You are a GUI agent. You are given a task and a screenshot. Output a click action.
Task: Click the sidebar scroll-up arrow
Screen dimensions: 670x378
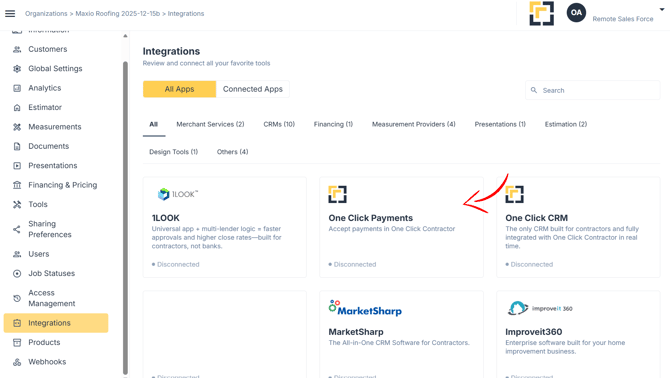(125, 36)
